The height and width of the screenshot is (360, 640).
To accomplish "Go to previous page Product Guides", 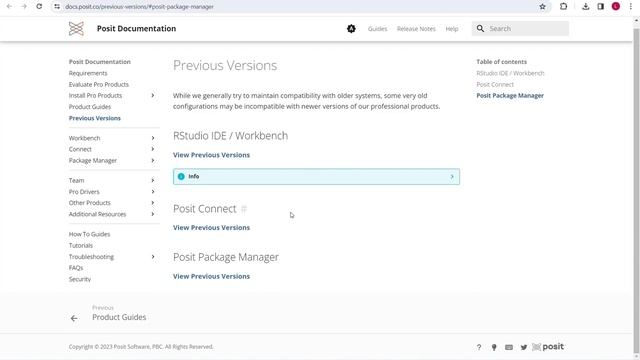I will click(119, 317).
